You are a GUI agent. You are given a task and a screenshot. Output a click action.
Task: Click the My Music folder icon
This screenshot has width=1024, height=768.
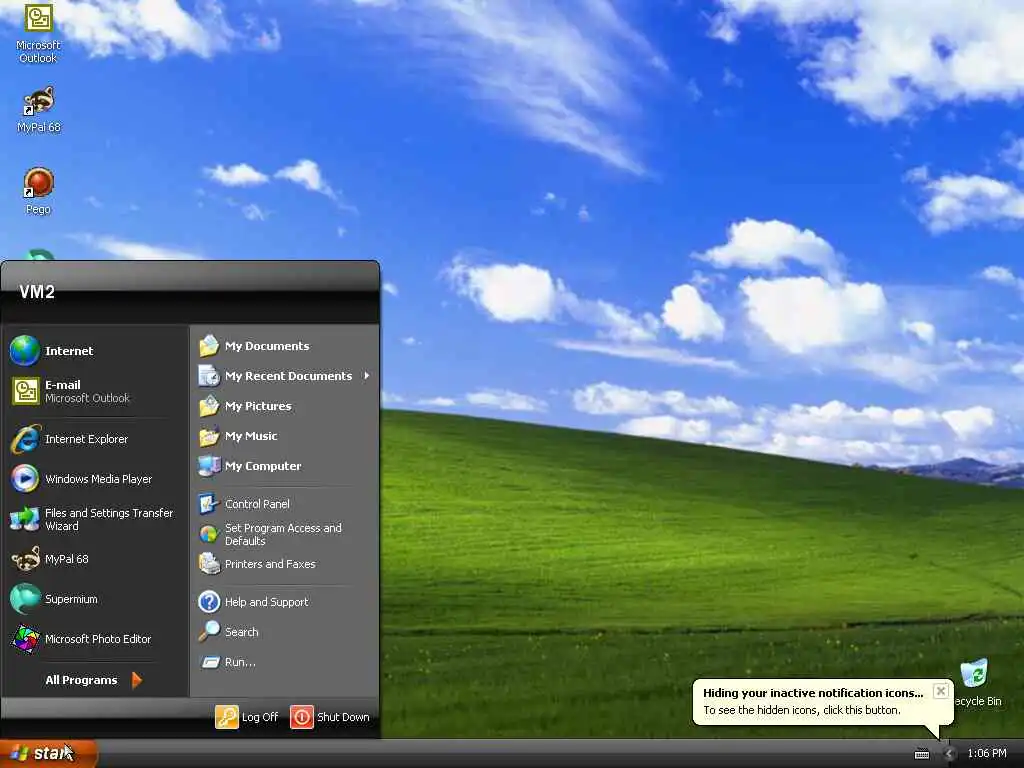click(x=209, y=436)
